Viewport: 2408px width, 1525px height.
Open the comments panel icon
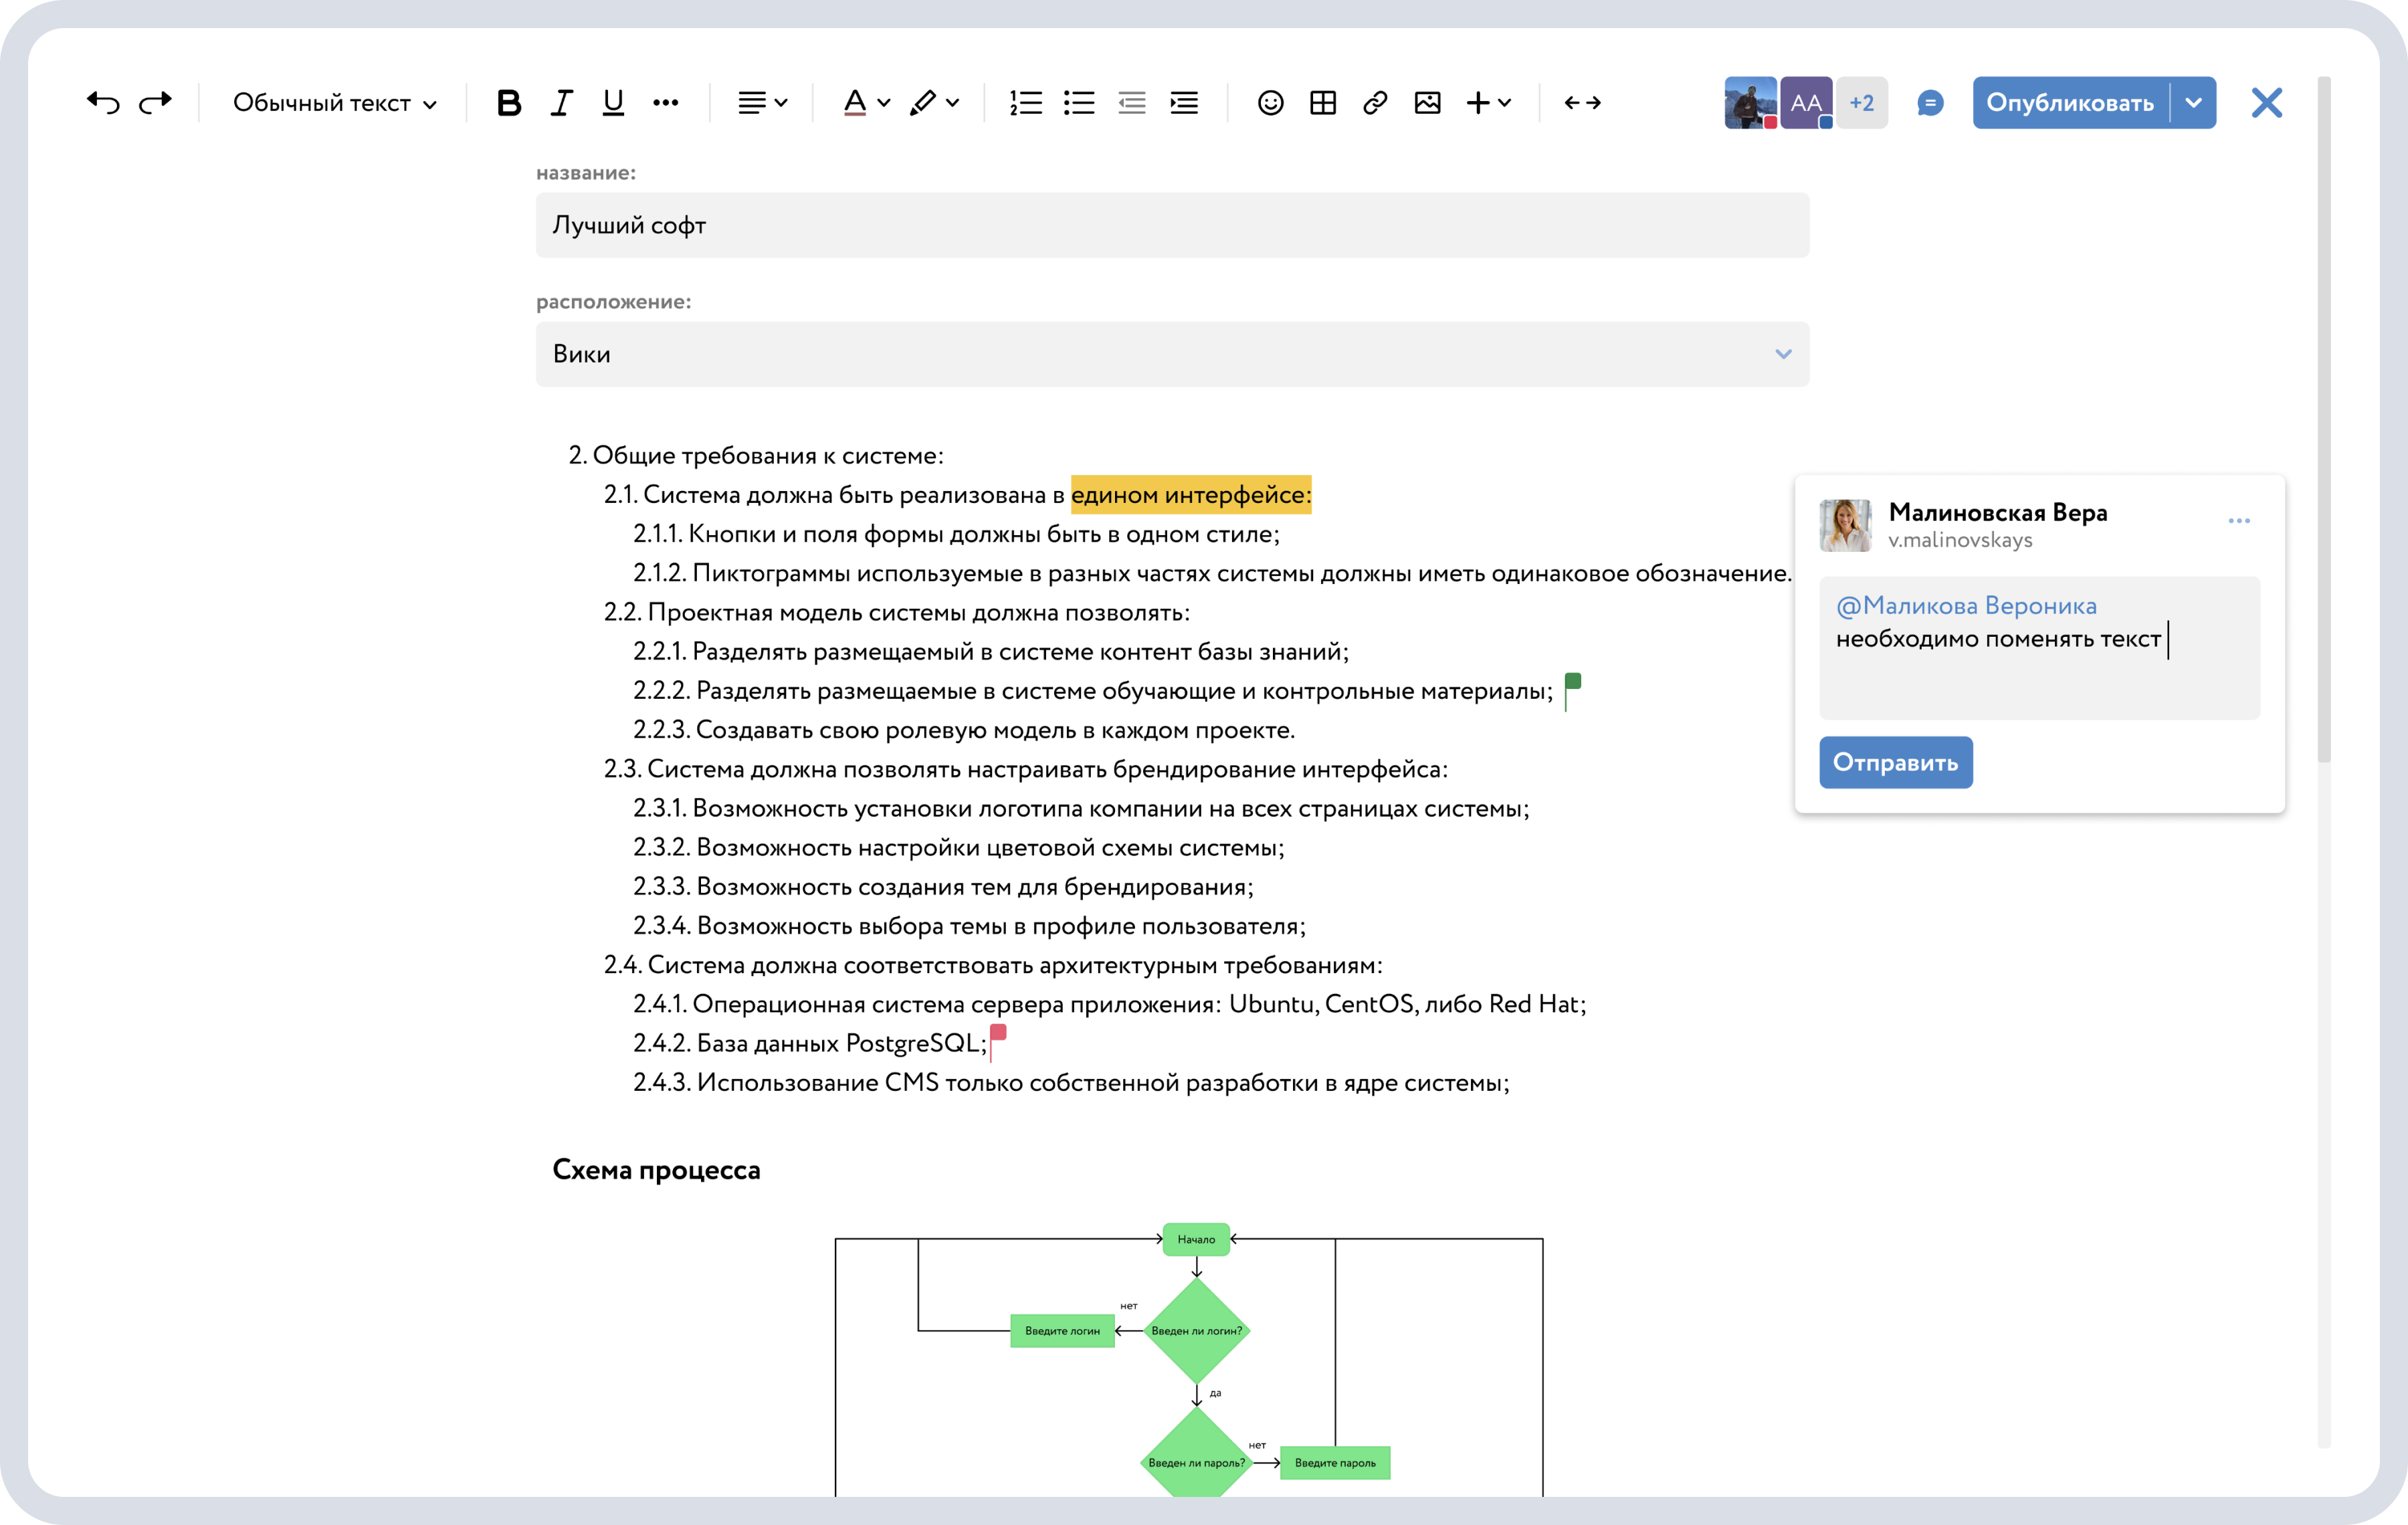[x=1930, y=102]
